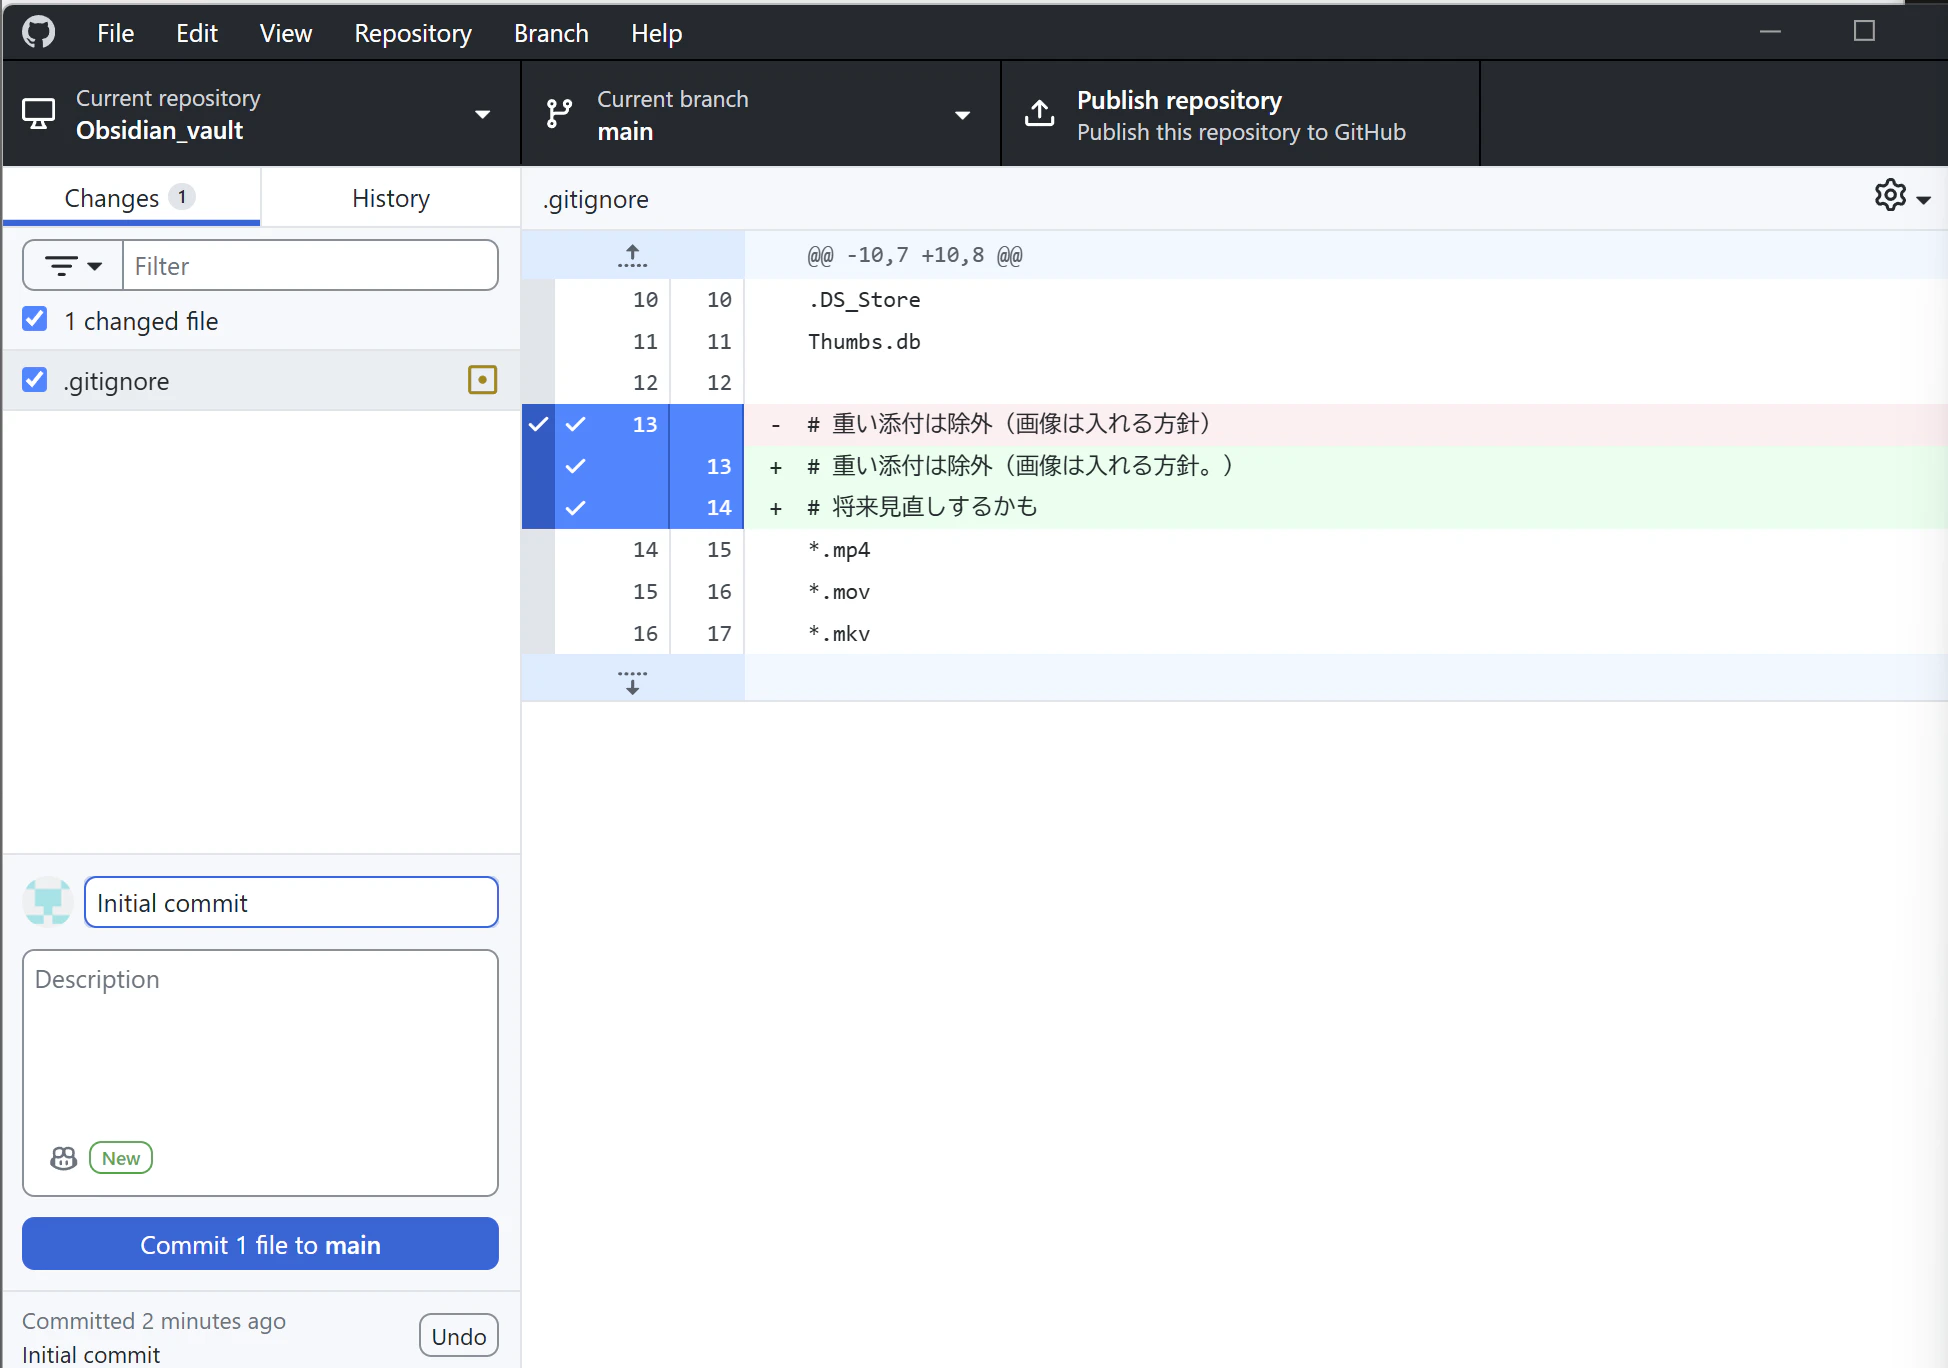Open the Current branch dropdown
Screen dimensions: 1948x1368
760,114
